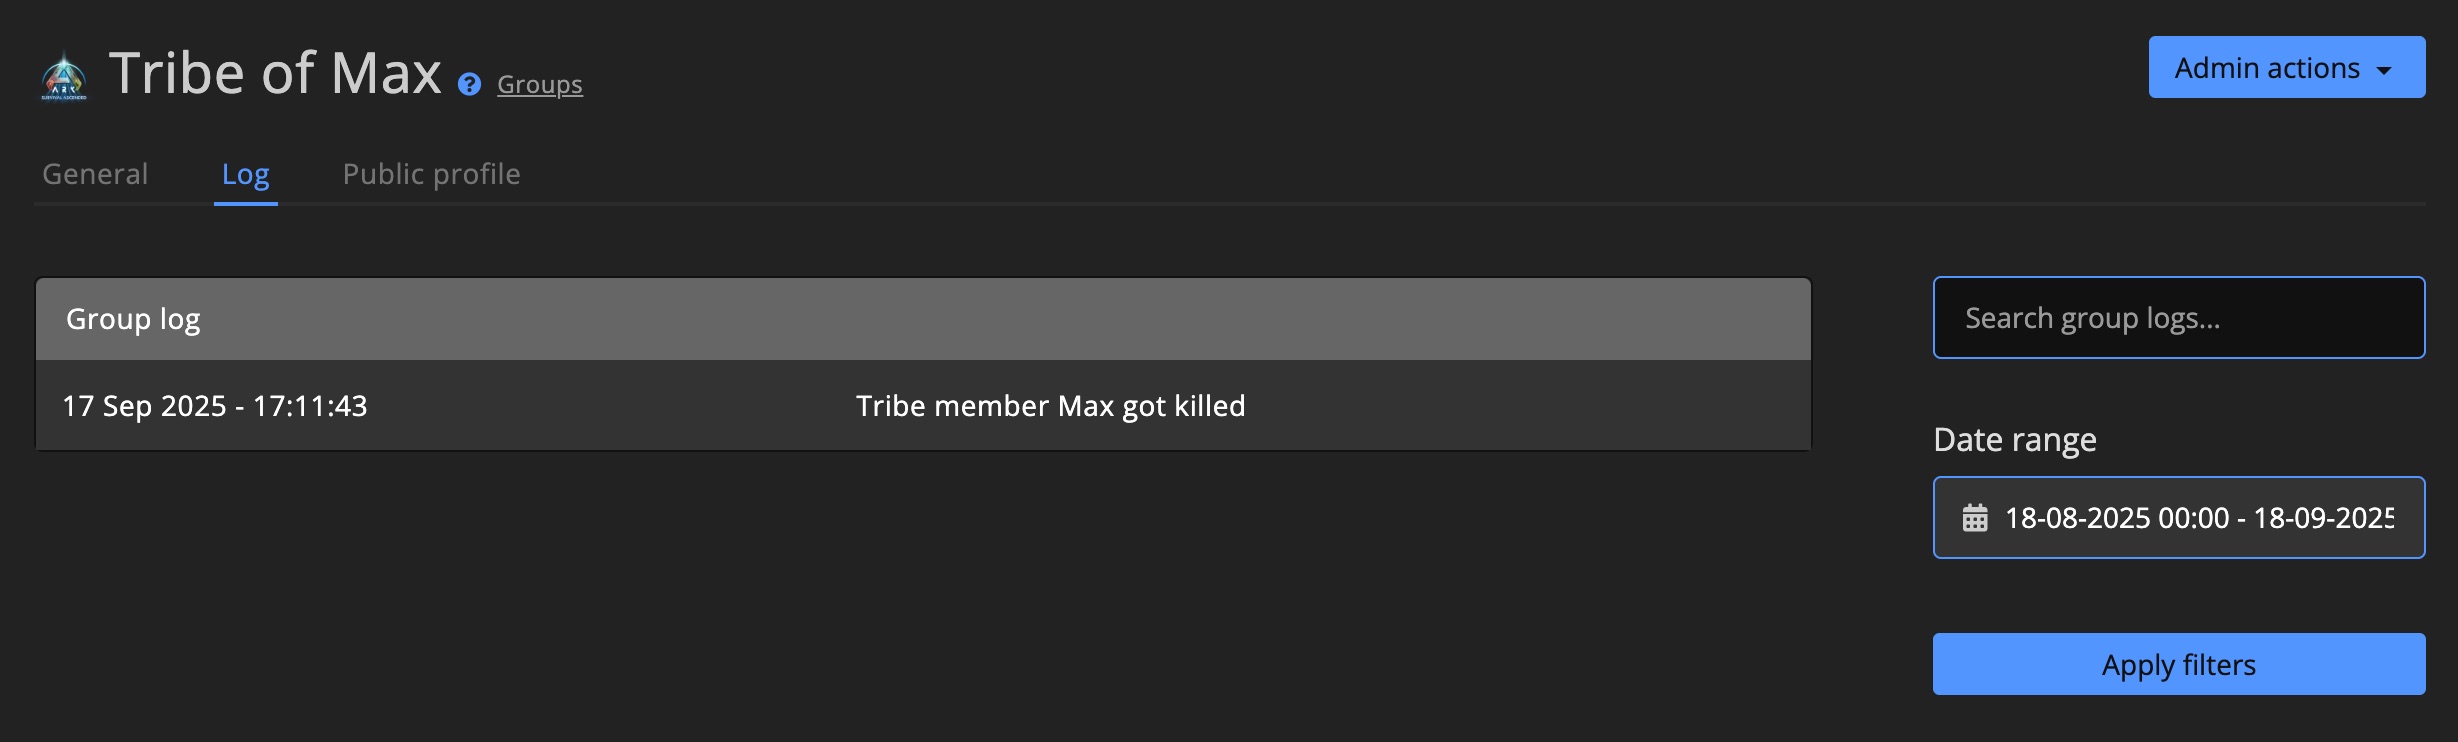Image resolution: width=2458 pixels, height=742 pixels.
Task: Click the Admin actions caret arrow
Action: (2384, 70)
